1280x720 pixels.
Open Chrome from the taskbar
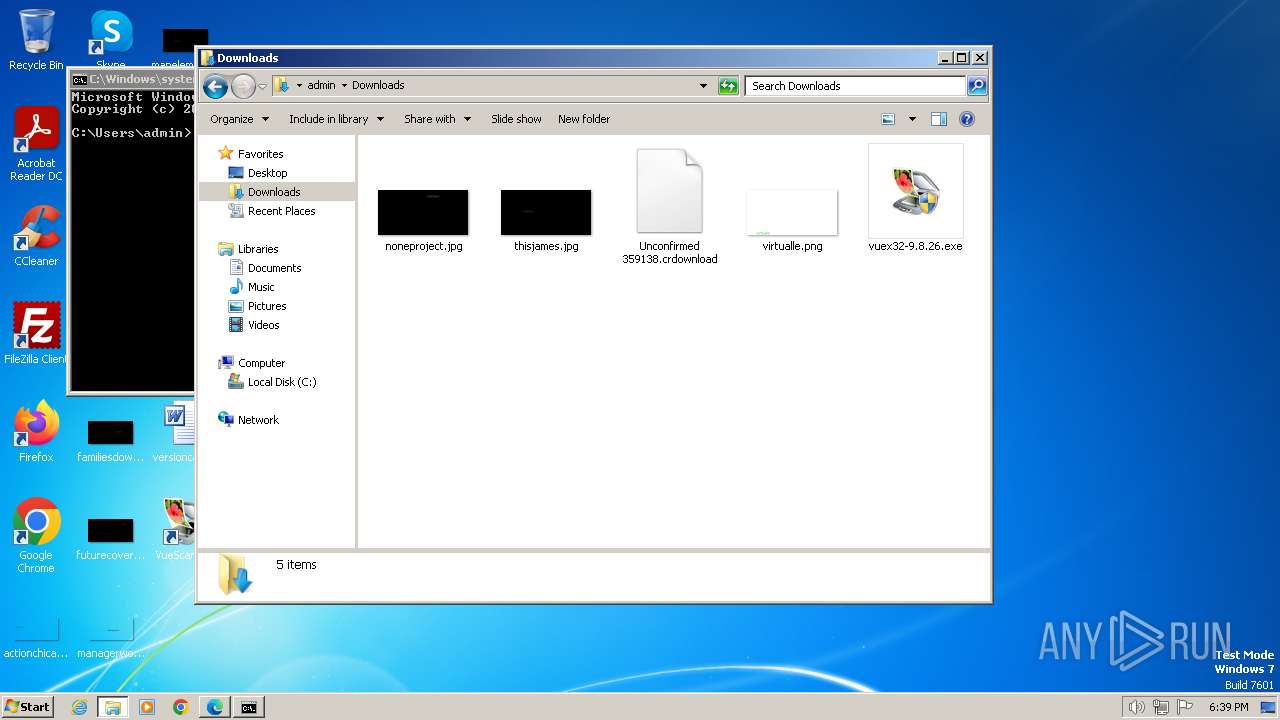(181, 707)
